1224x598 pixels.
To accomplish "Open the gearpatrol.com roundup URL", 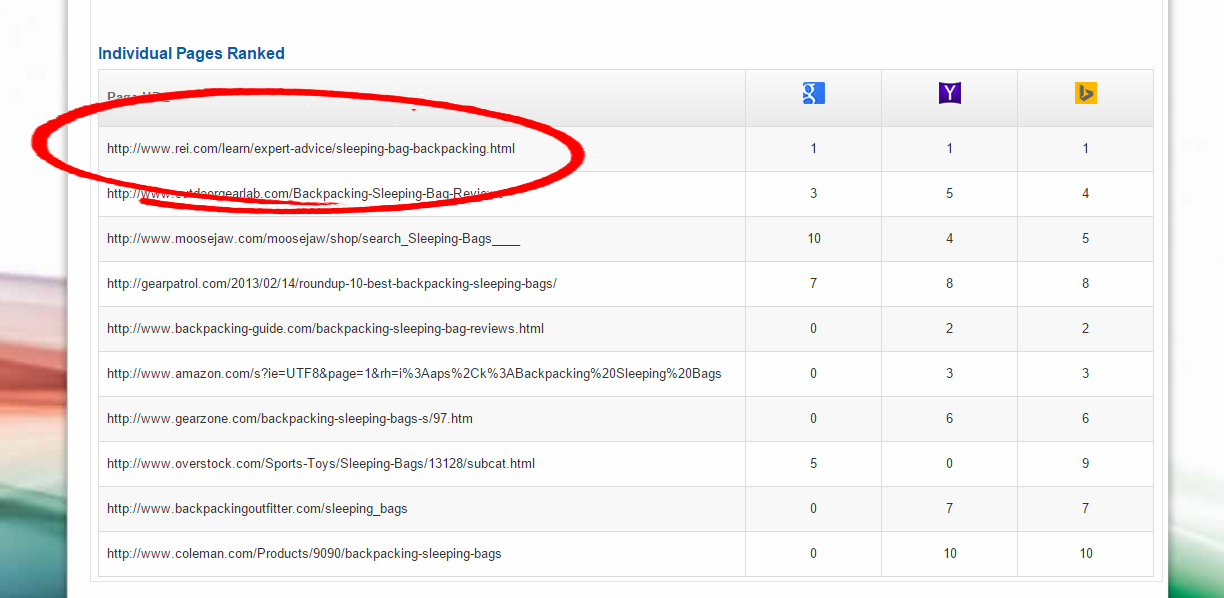I will pos(332,284).
